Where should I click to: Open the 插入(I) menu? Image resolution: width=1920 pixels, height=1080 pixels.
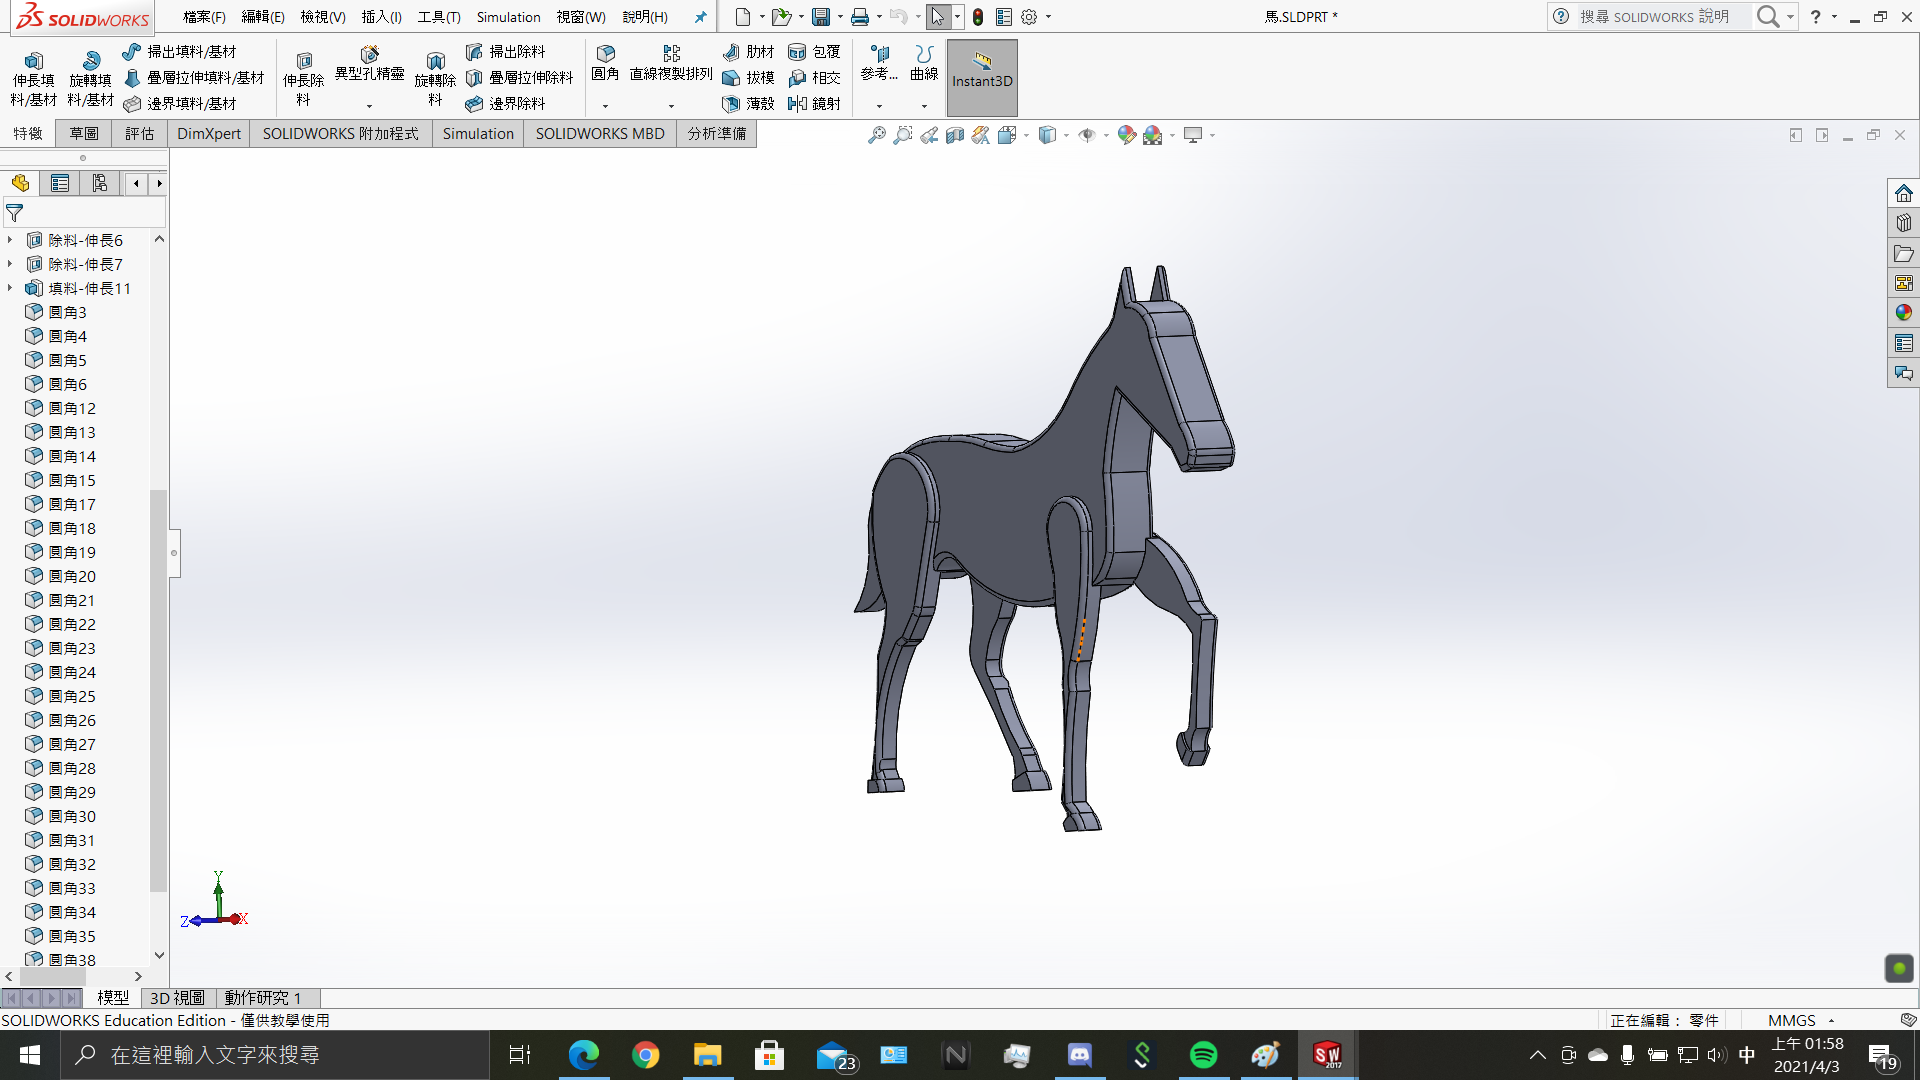coord(381,17)
